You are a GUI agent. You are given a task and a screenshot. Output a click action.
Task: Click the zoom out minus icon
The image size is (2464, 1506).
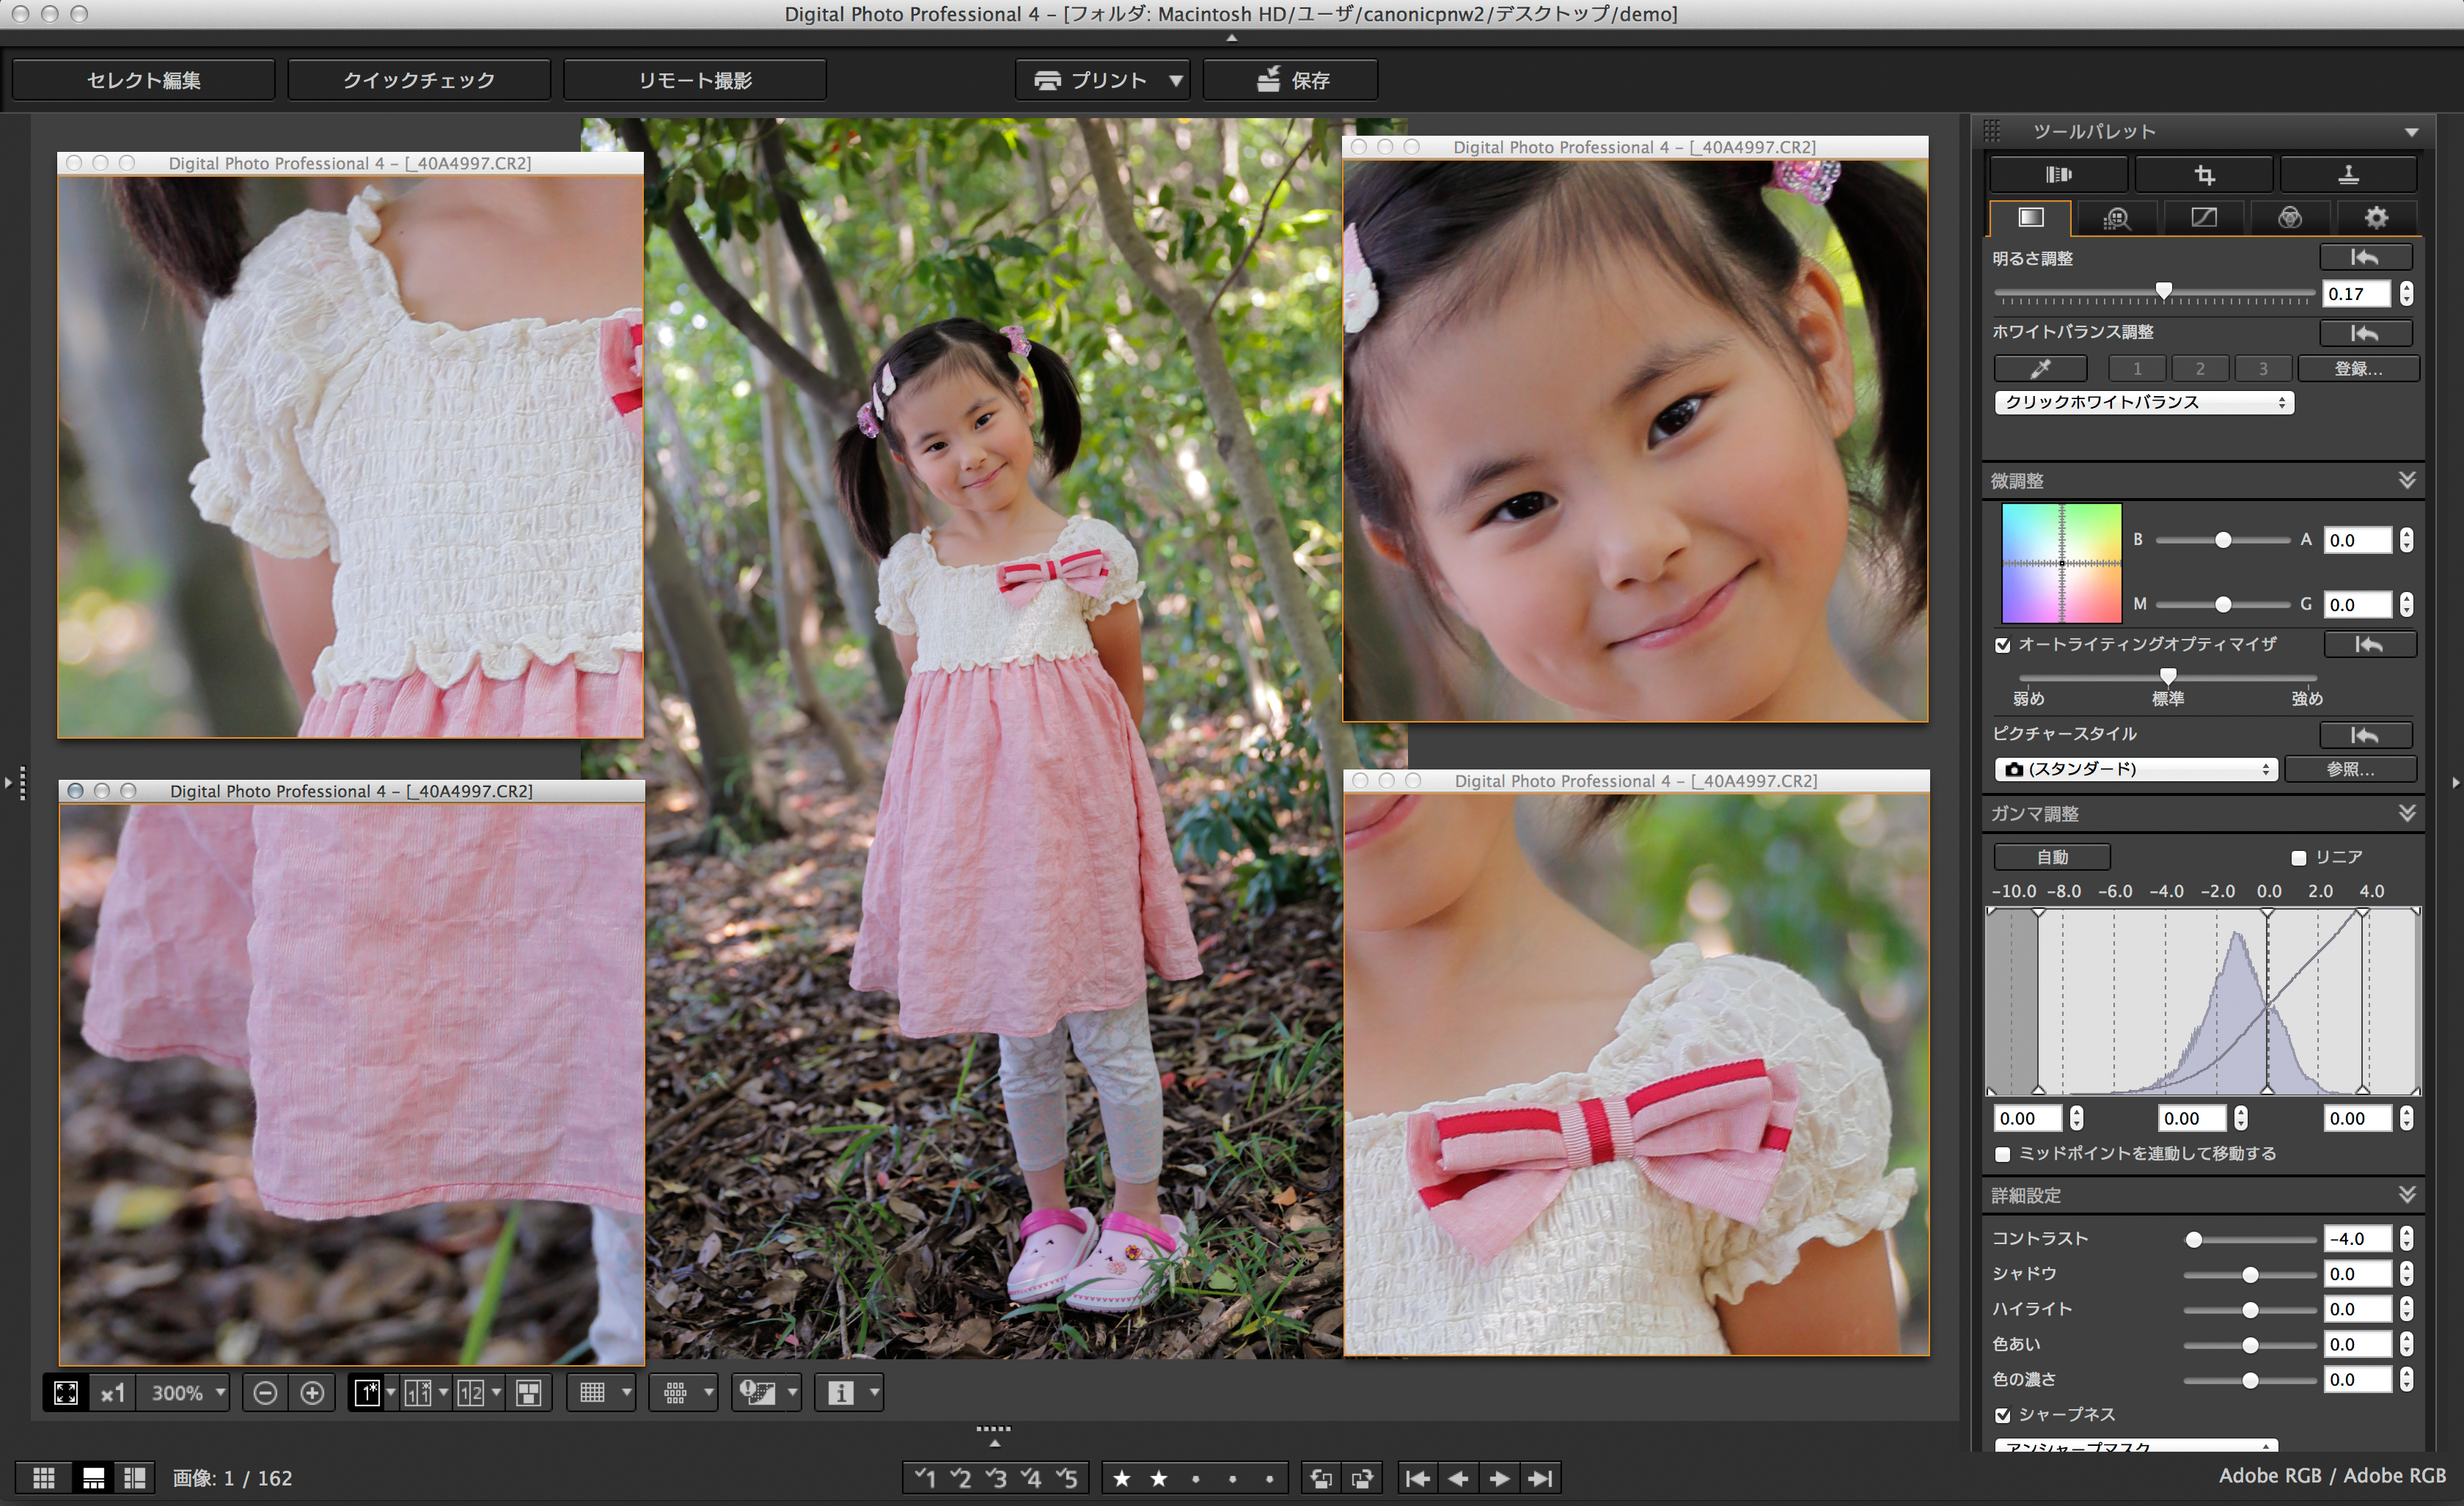click(x=265, y=1393)
